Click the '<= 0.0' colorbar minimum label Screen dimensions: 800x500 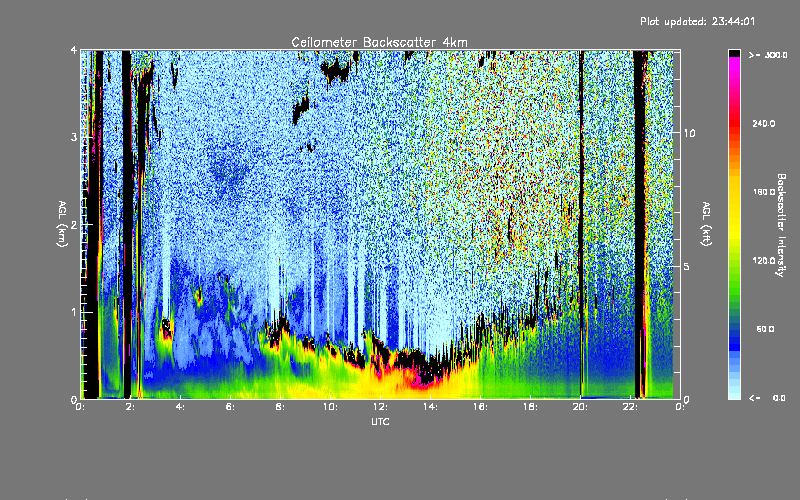click(x=767, y=398)
